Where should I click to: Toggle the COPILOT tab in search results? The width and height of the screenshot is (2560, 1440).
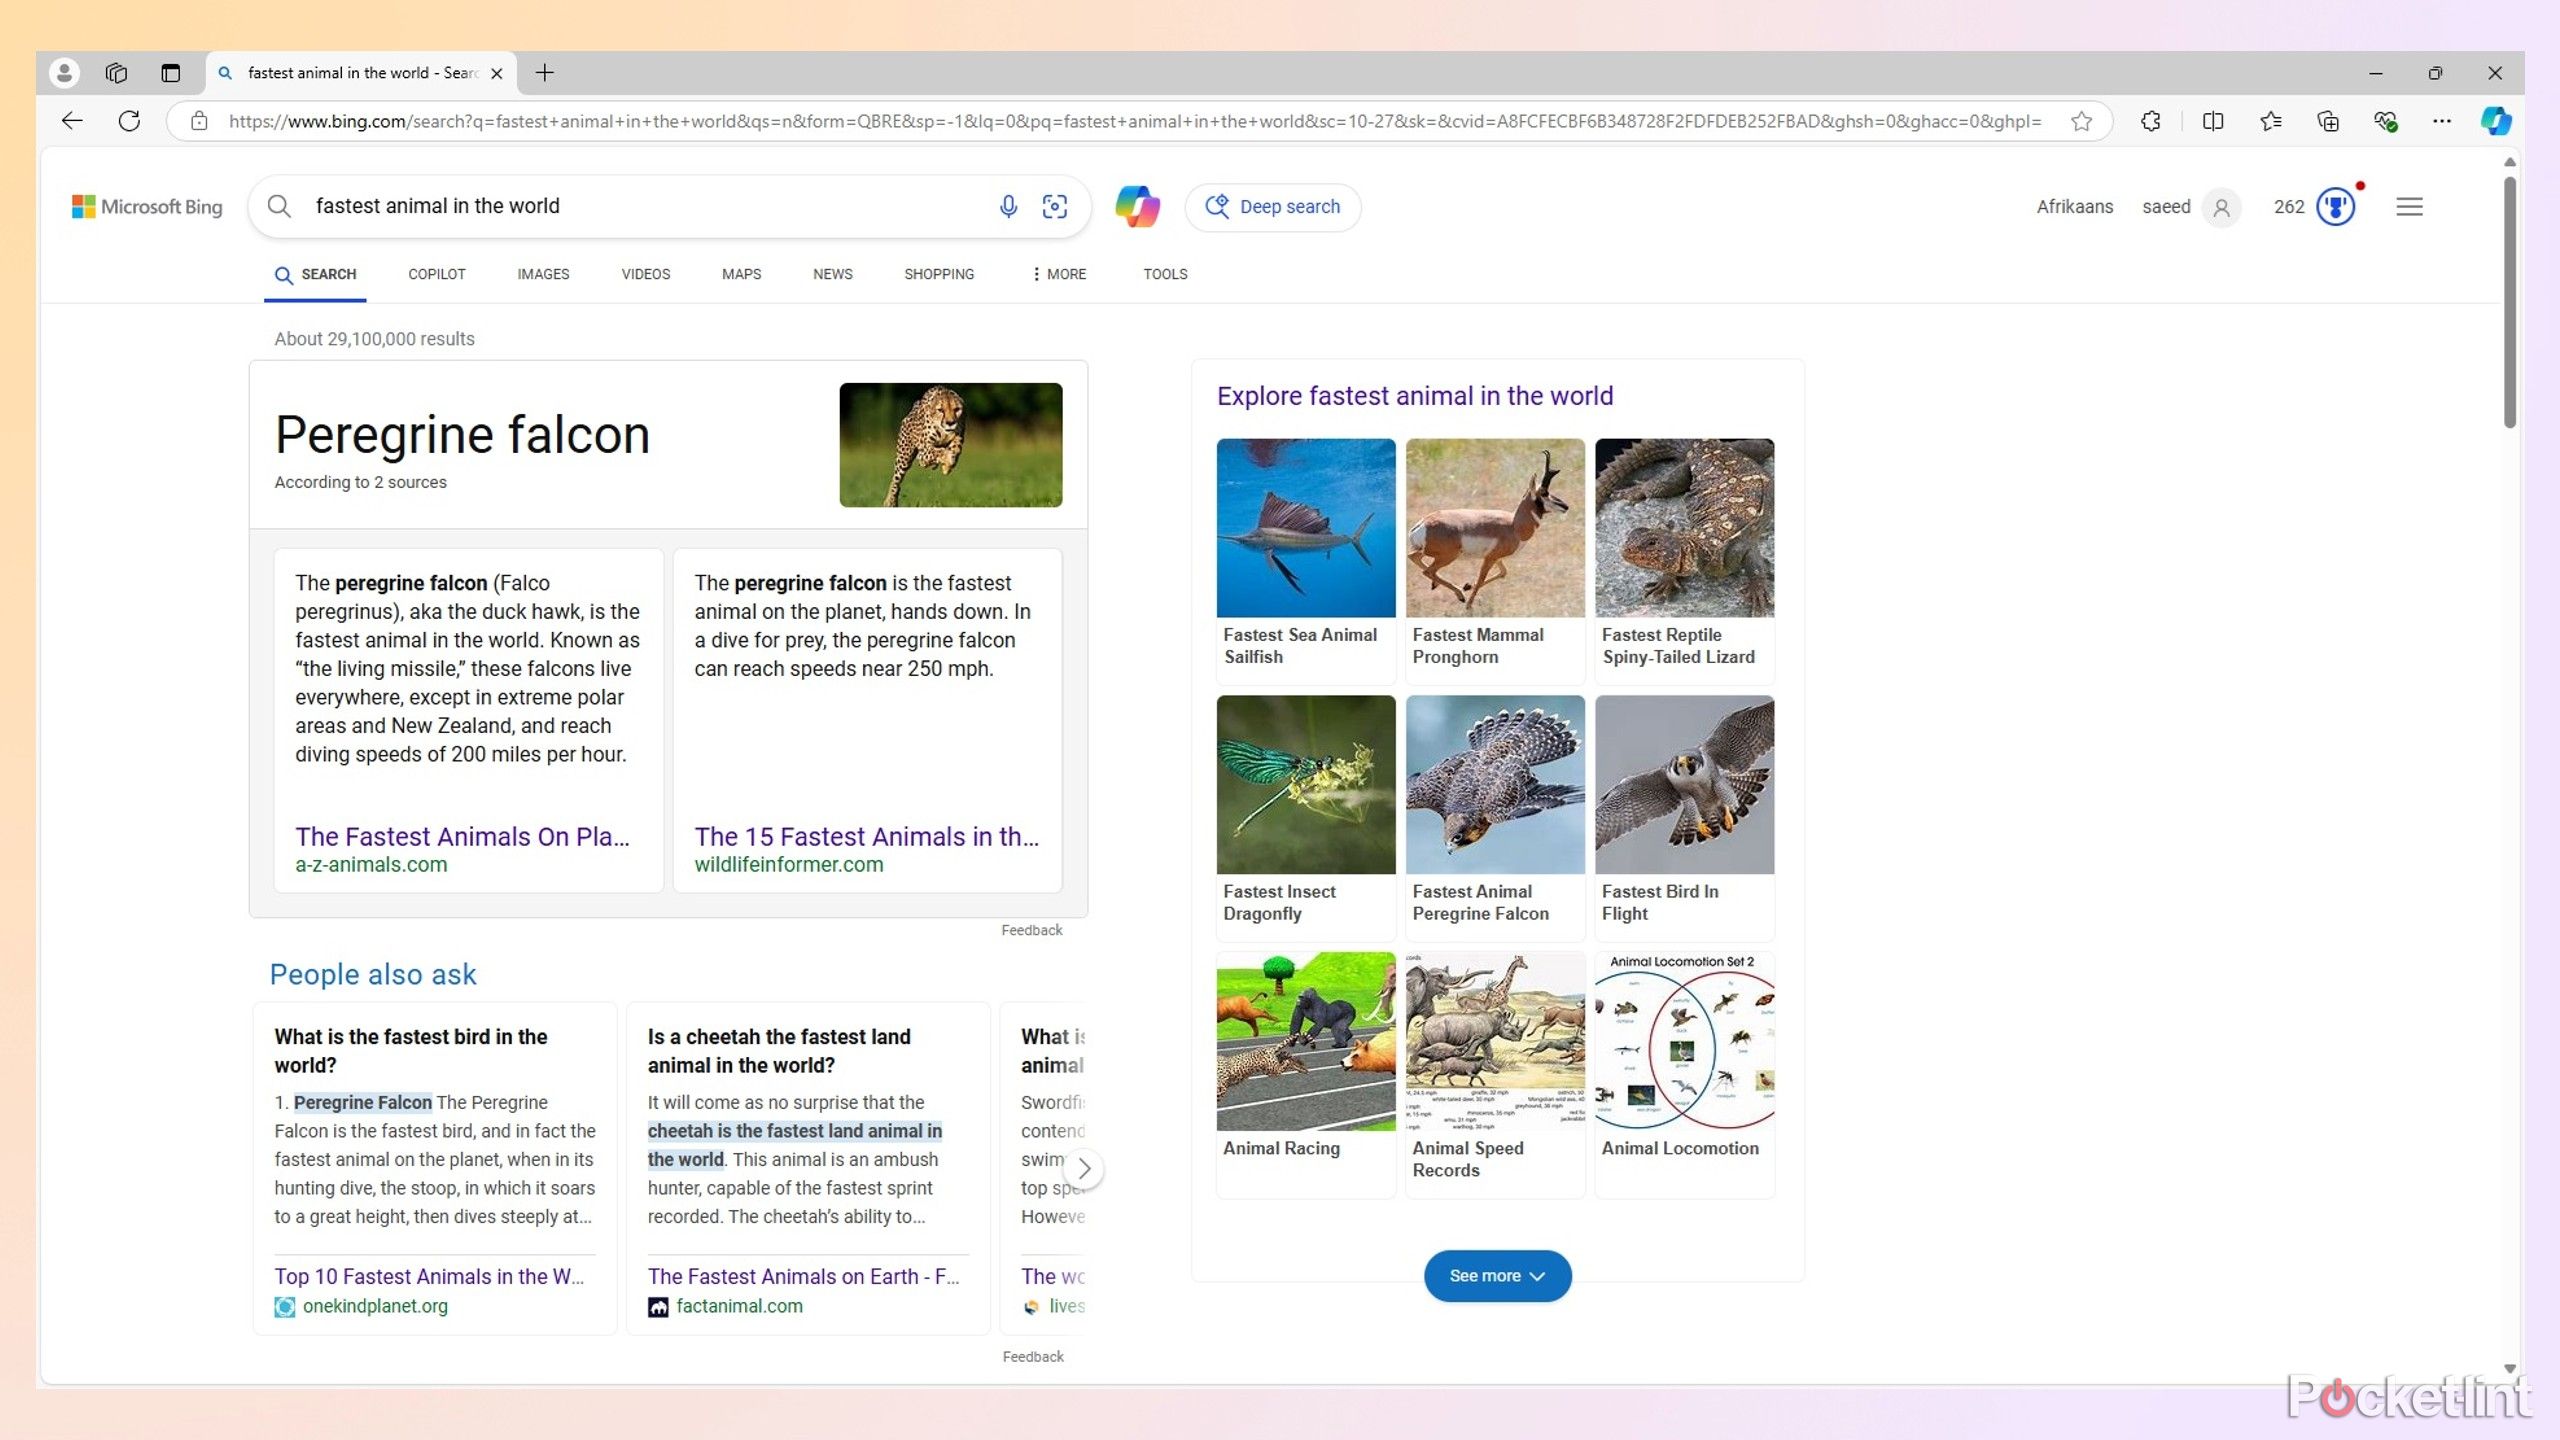436,274
